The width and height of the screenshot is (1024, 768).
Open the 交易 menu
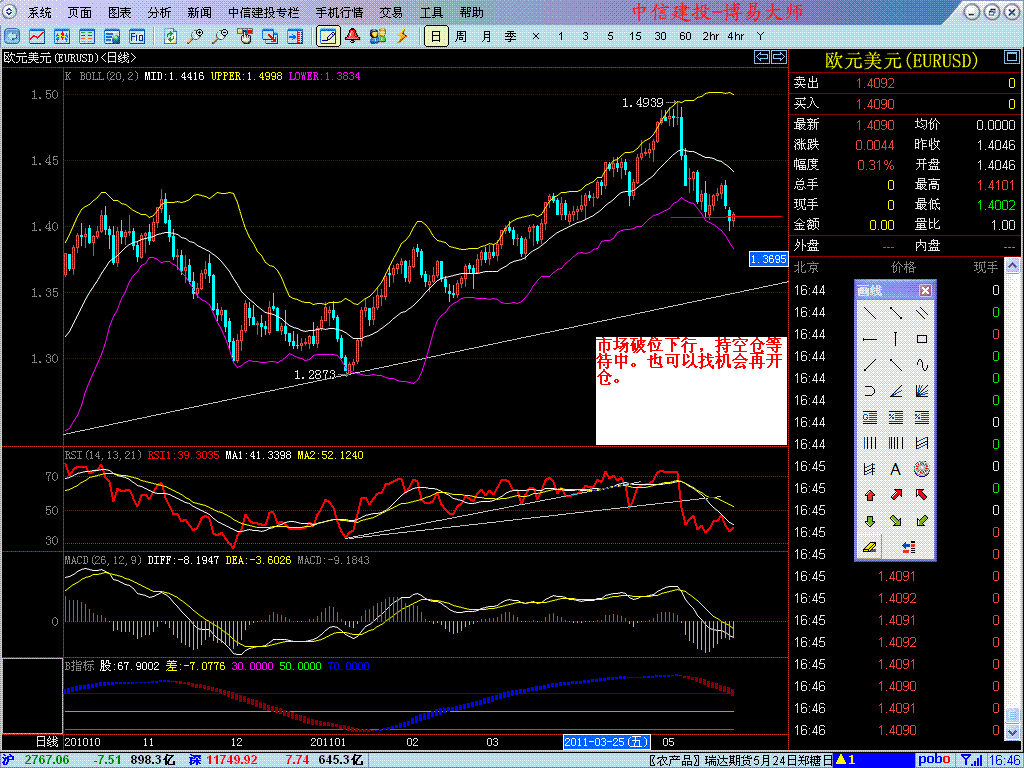click(391, 12)
